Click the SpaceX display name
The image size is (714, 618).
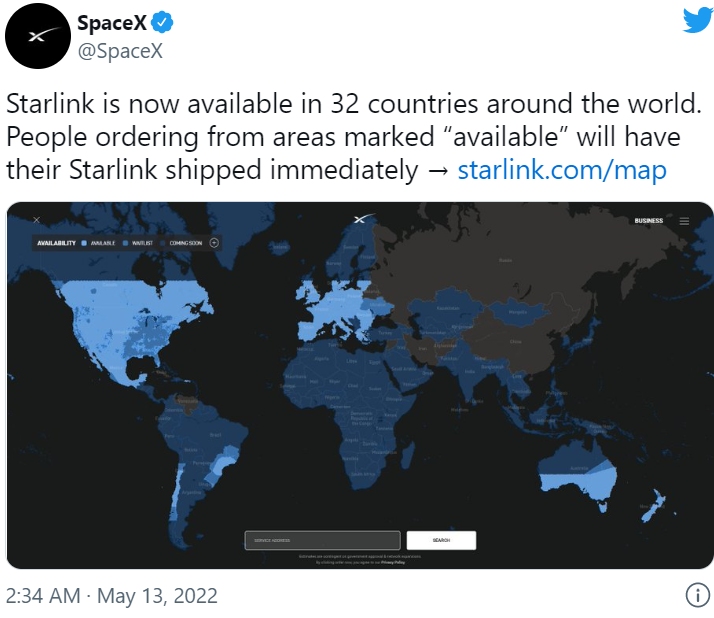(x=112, y=22)
